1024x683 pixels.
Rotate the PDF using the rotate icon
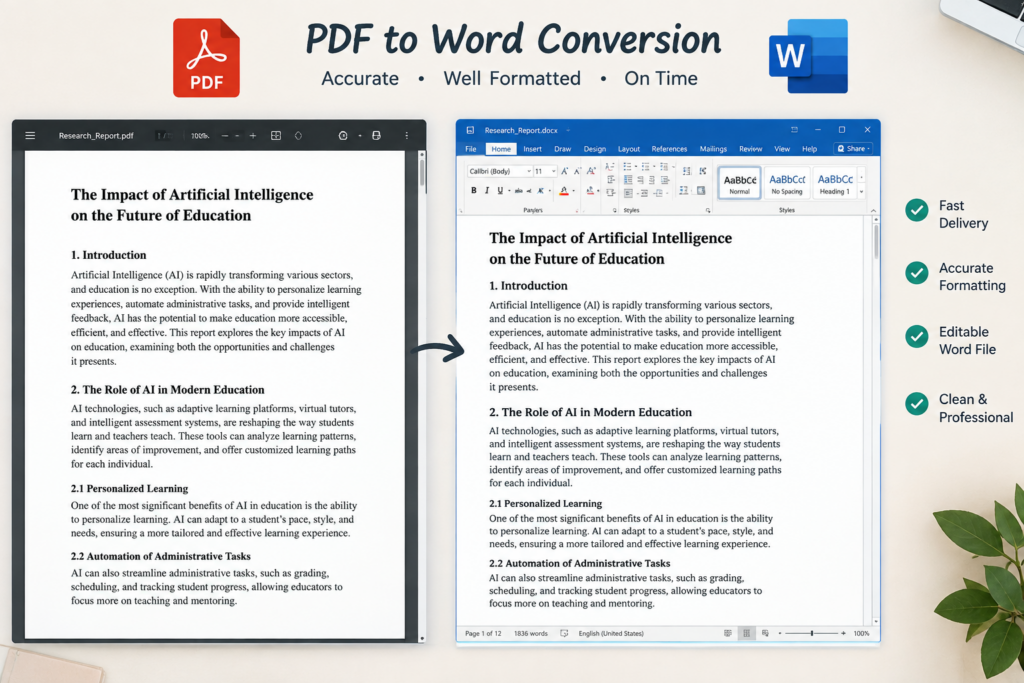tap(298, 135)
